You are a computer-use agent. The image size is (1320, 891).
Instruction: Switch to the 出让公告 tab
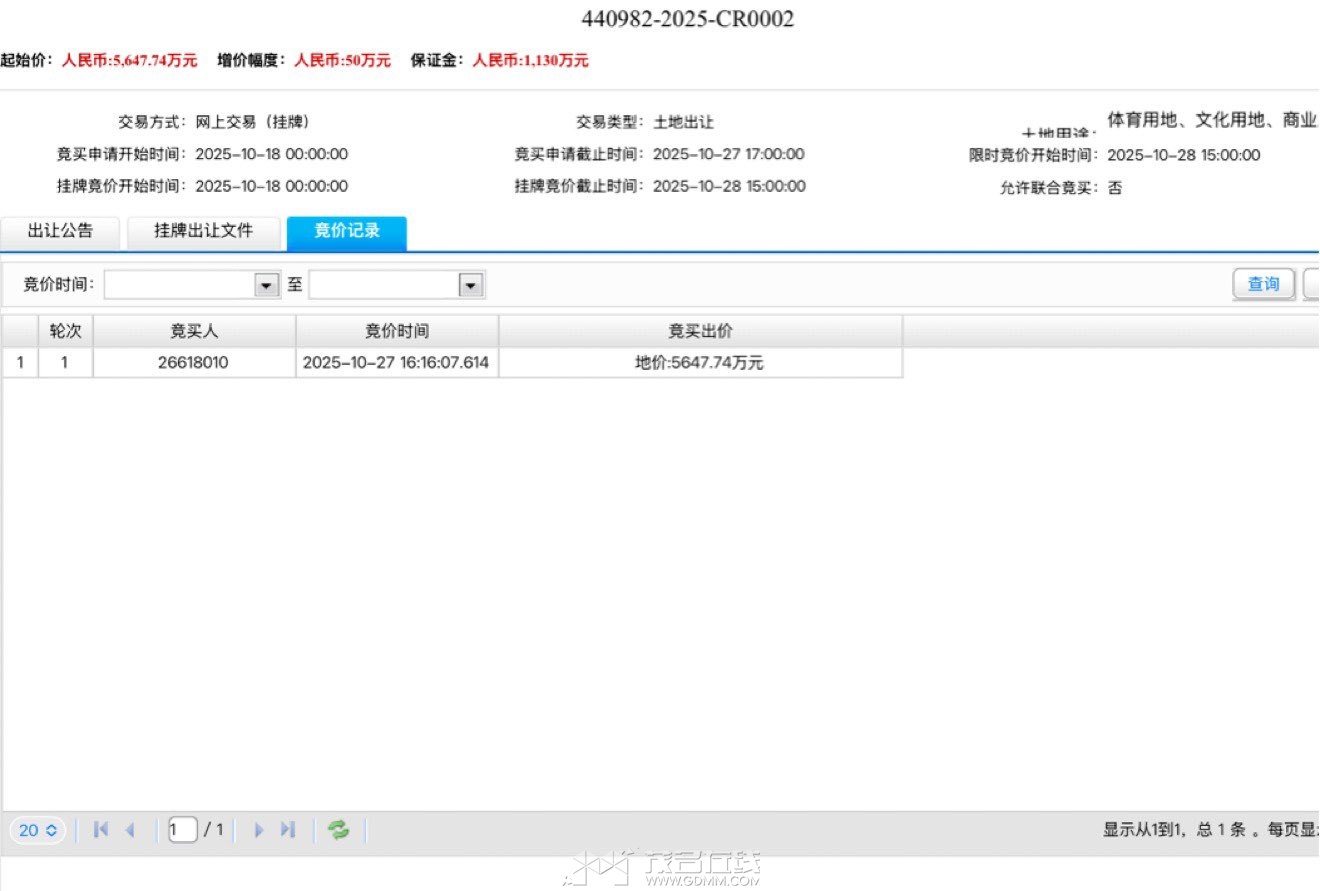click(60, 232)
